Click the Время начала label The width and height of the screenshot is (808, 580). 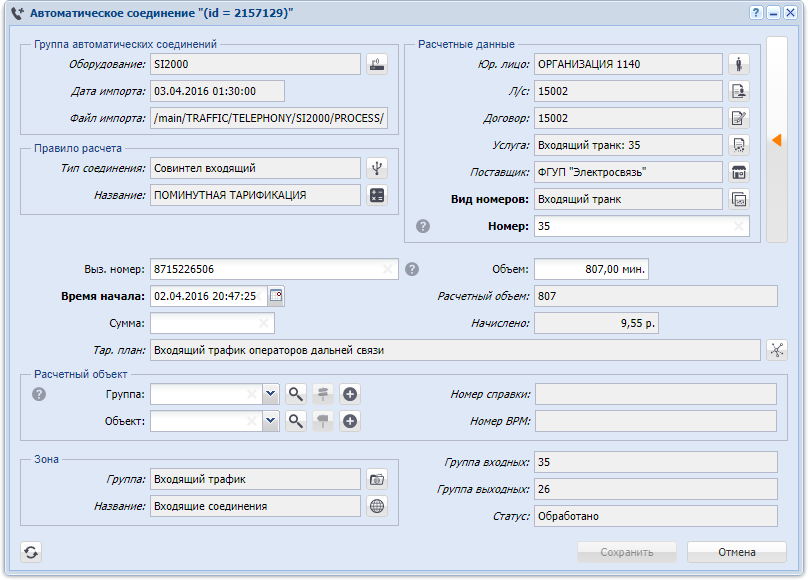click(x=103, y=296)
